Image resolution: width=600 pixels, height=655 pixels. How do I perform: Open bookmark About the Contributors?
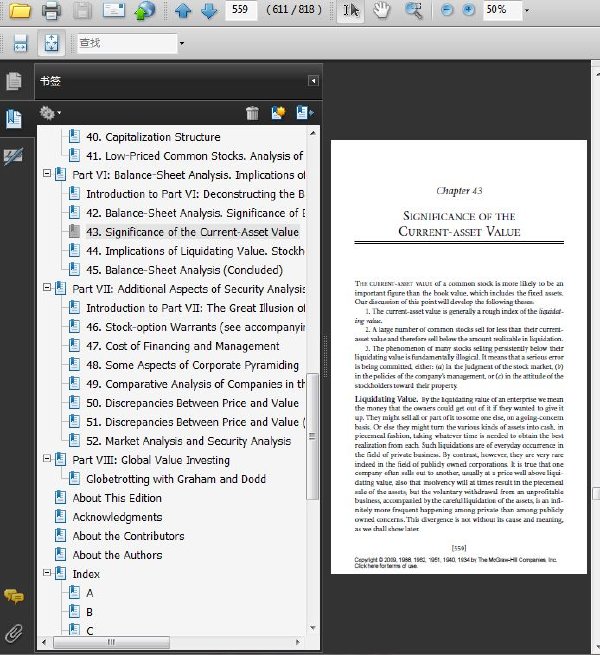pyautogui.click(x=128, y=536)
